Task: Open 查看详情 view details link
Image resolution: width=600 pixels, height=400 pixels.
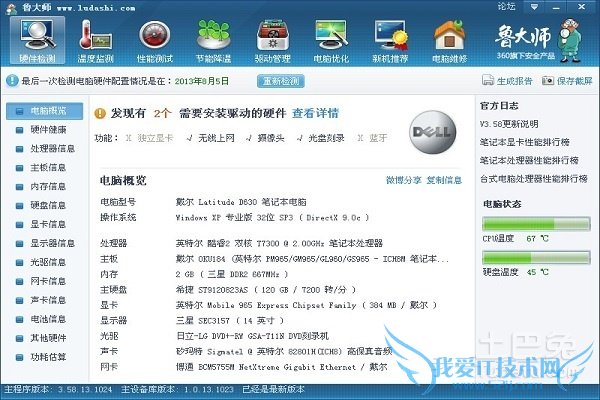Action: pos(315,113)
